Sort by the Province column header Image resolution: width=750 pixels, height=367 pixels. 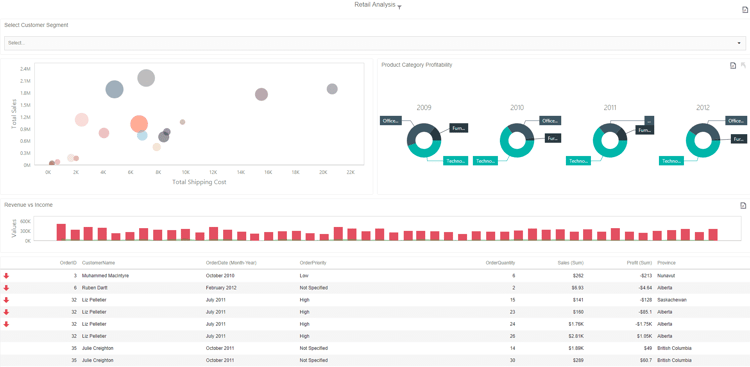666,263
